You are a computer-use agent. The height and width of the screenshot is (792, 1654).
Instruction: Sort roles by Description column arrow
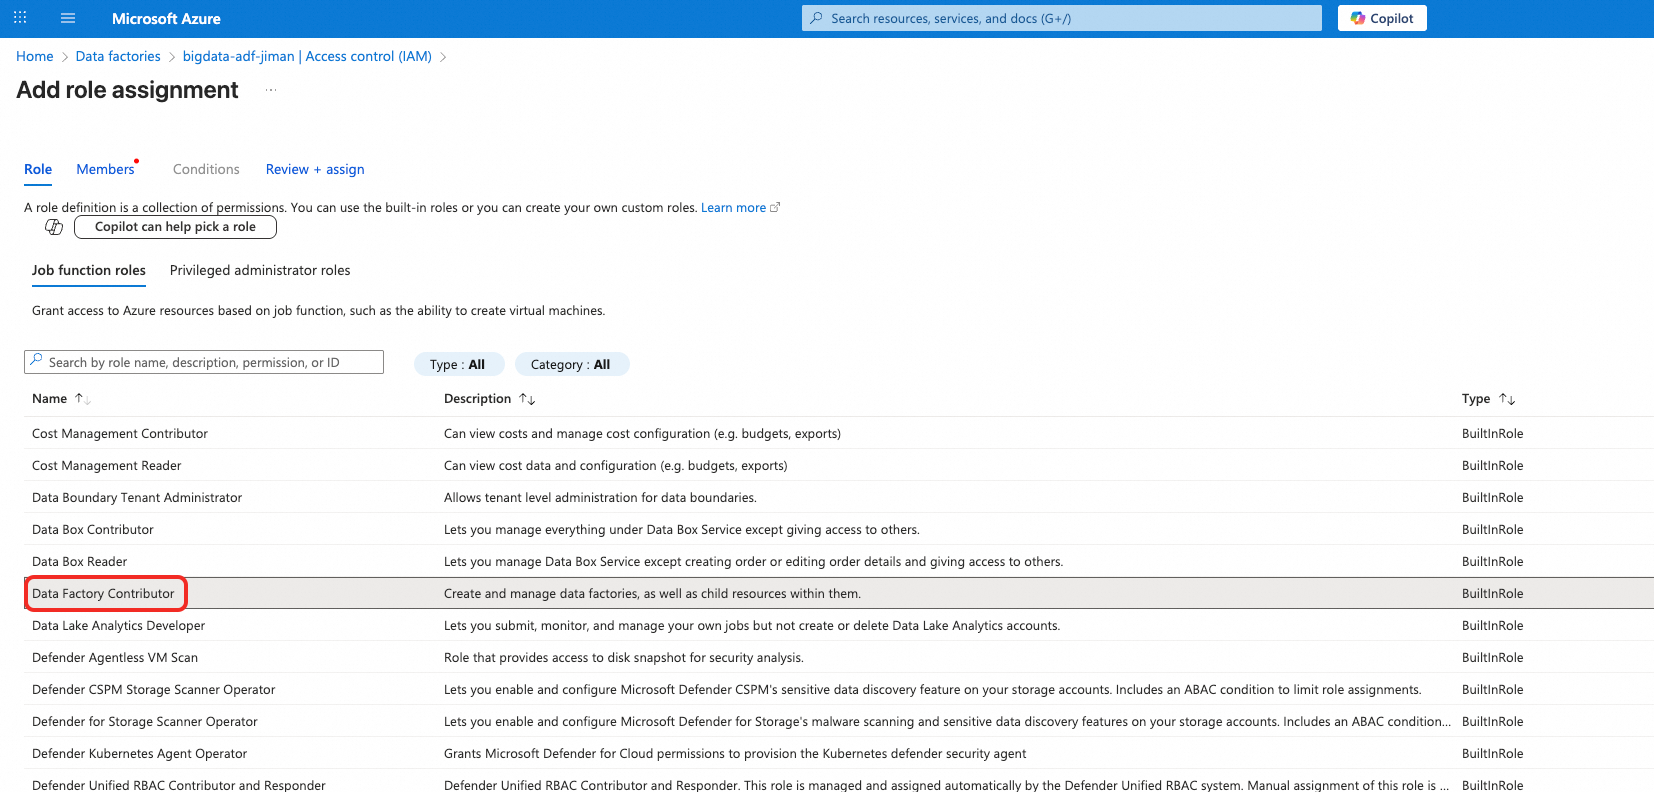tap(527, 399)
